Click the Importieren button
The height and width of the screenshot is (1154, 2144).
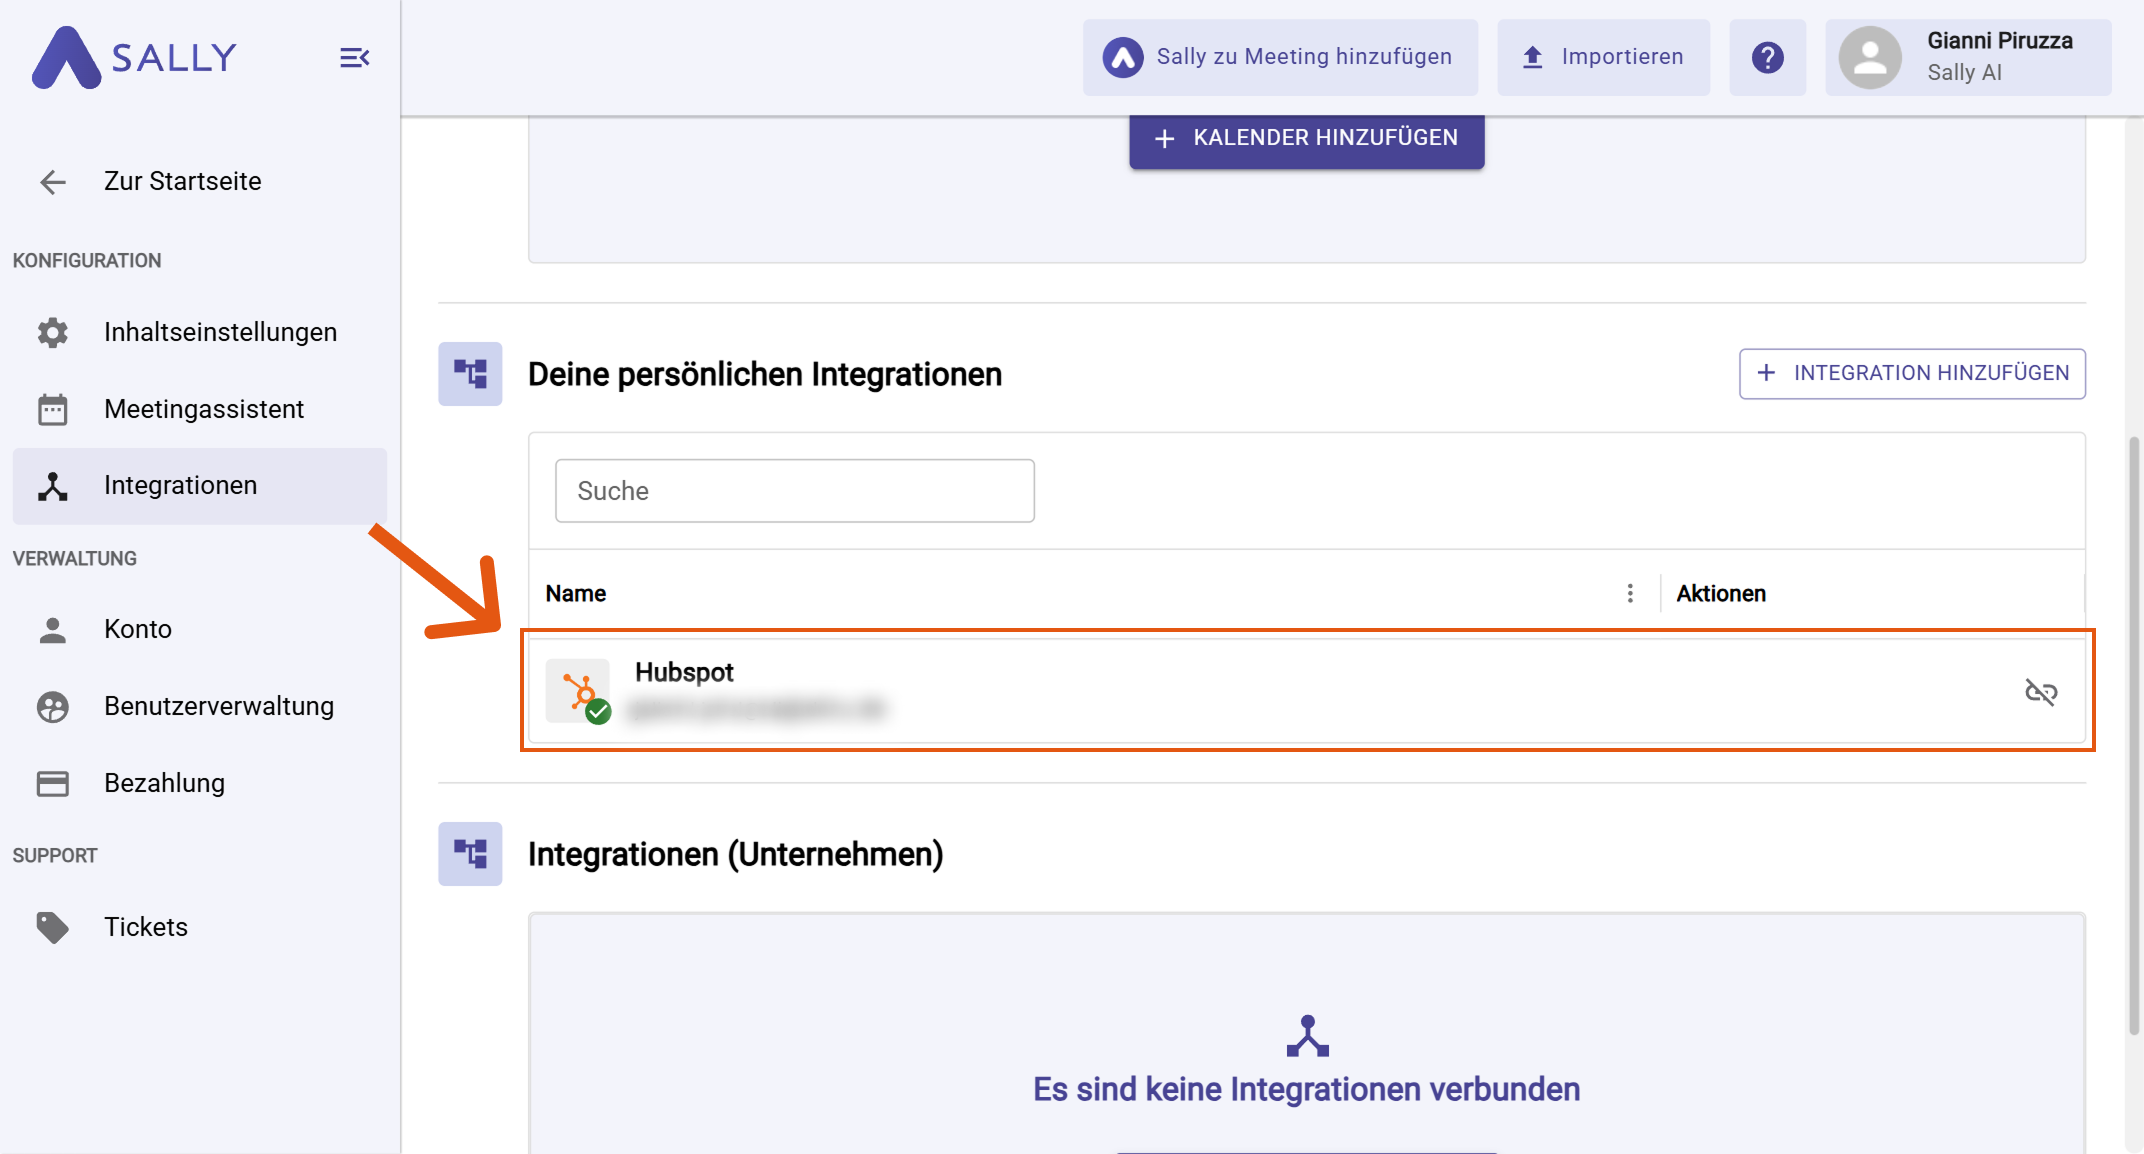click(x=1603, y=57)
